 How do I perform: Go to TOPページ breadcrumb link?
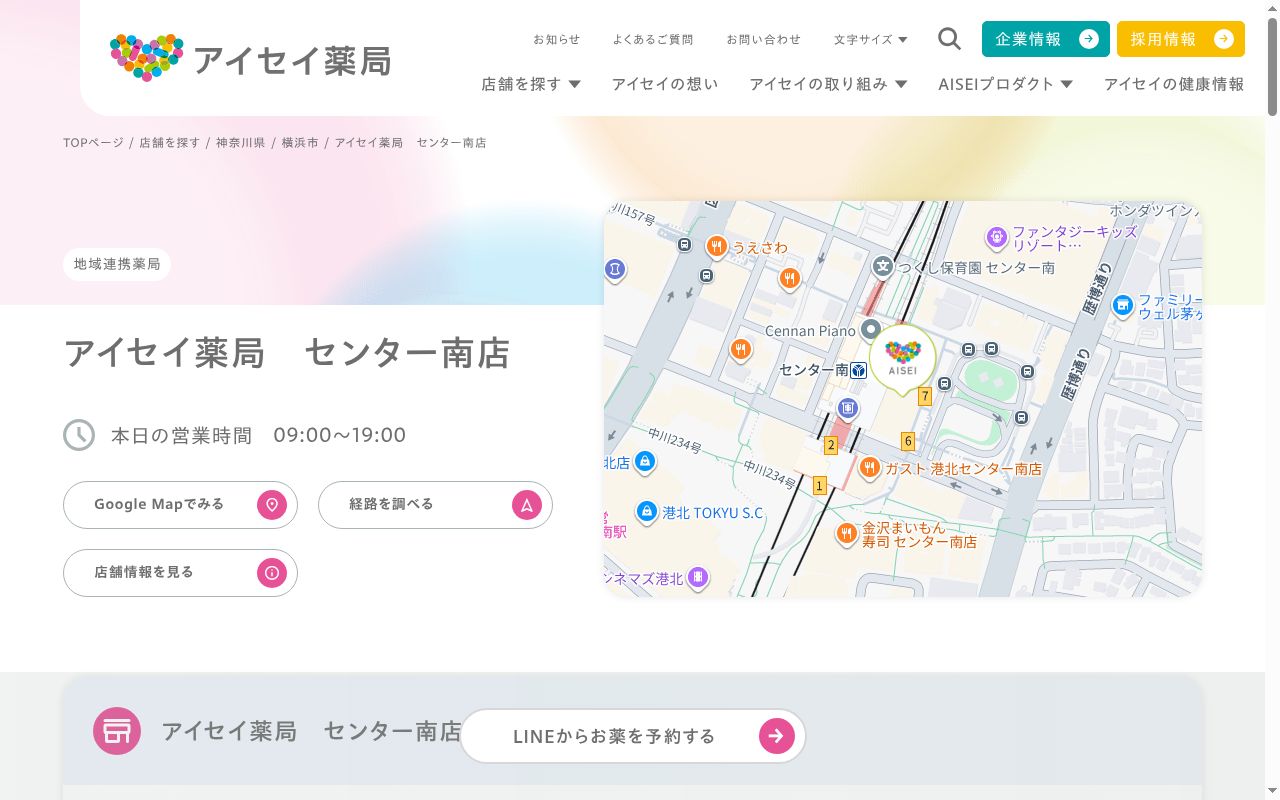tap(93, 143)
